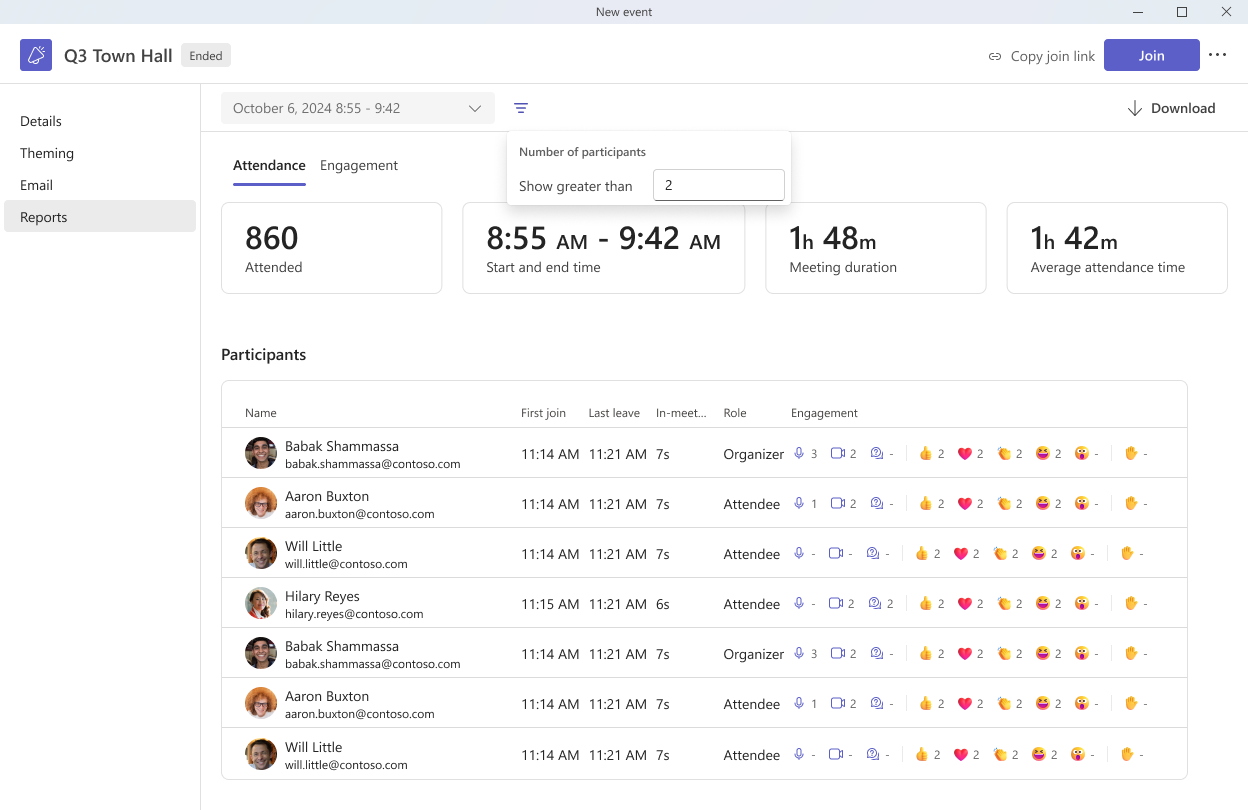Open Details in the left sidebar
Image resolution: width=1248 pixels, height=810 pixels.
point(100,121)
